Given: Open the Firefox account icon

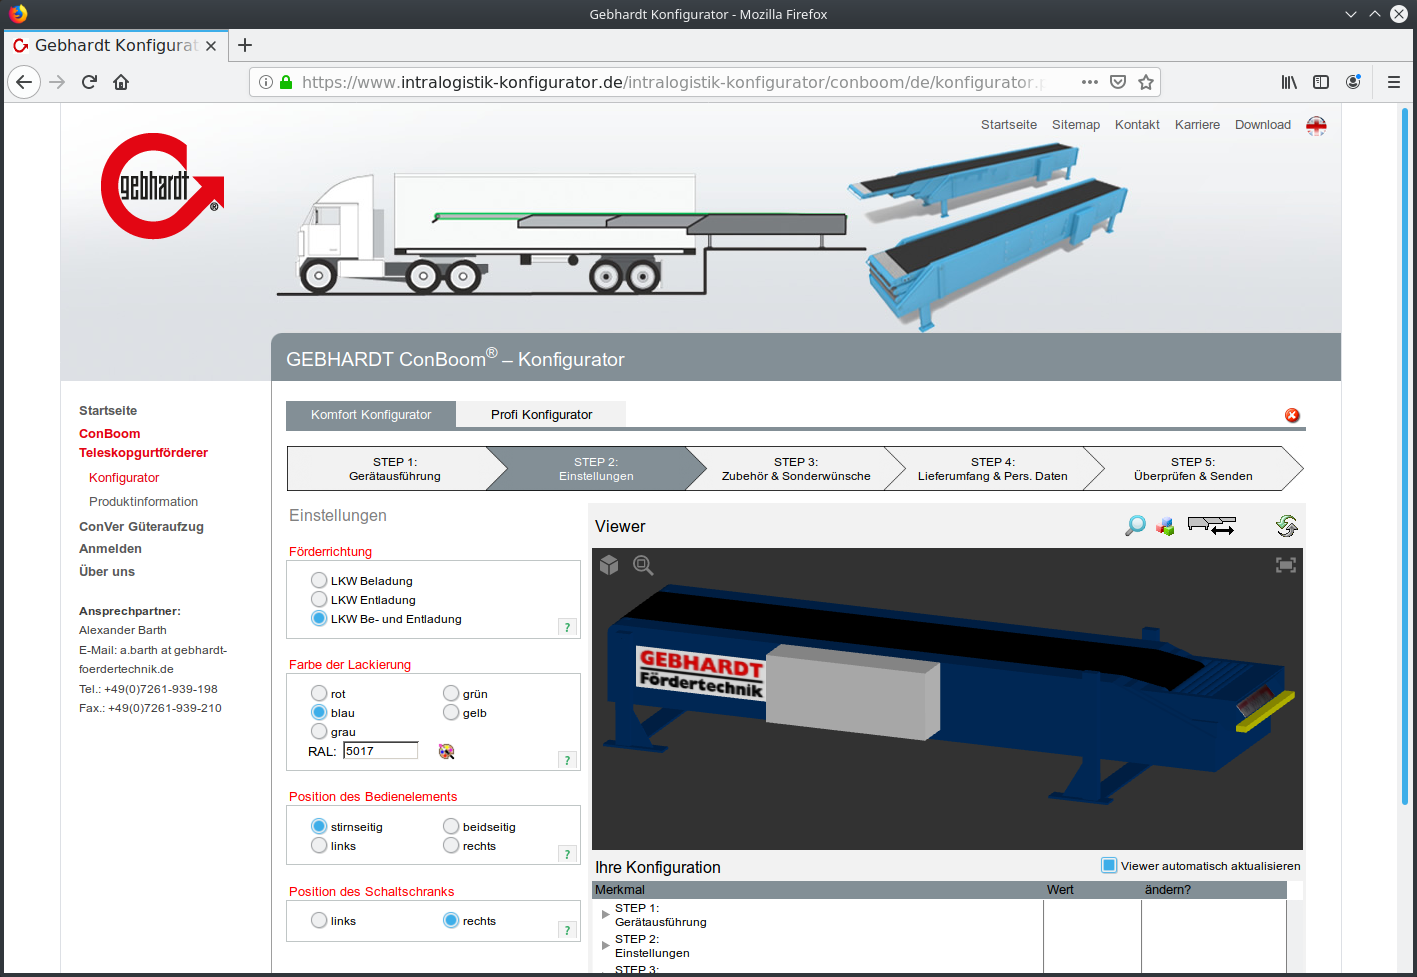Looking at the screenshot, I should (1353, 82).
